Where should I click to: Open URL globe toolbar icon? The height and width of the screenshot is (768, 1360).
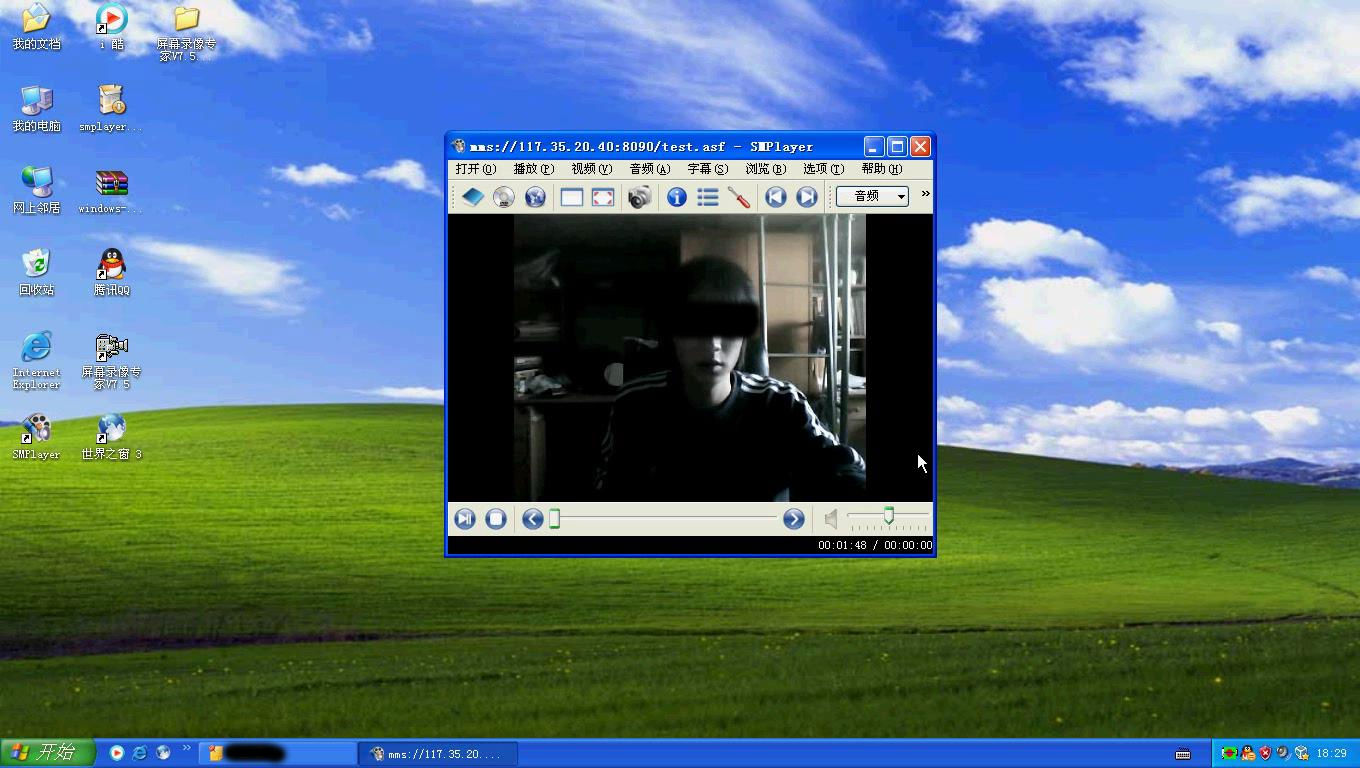coord(535,197)
